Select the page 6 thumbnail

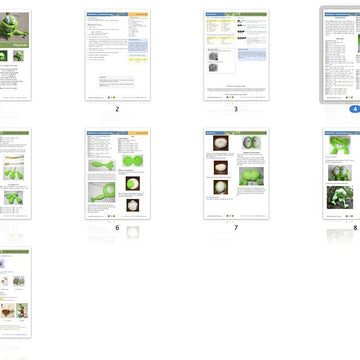[118, 174]
